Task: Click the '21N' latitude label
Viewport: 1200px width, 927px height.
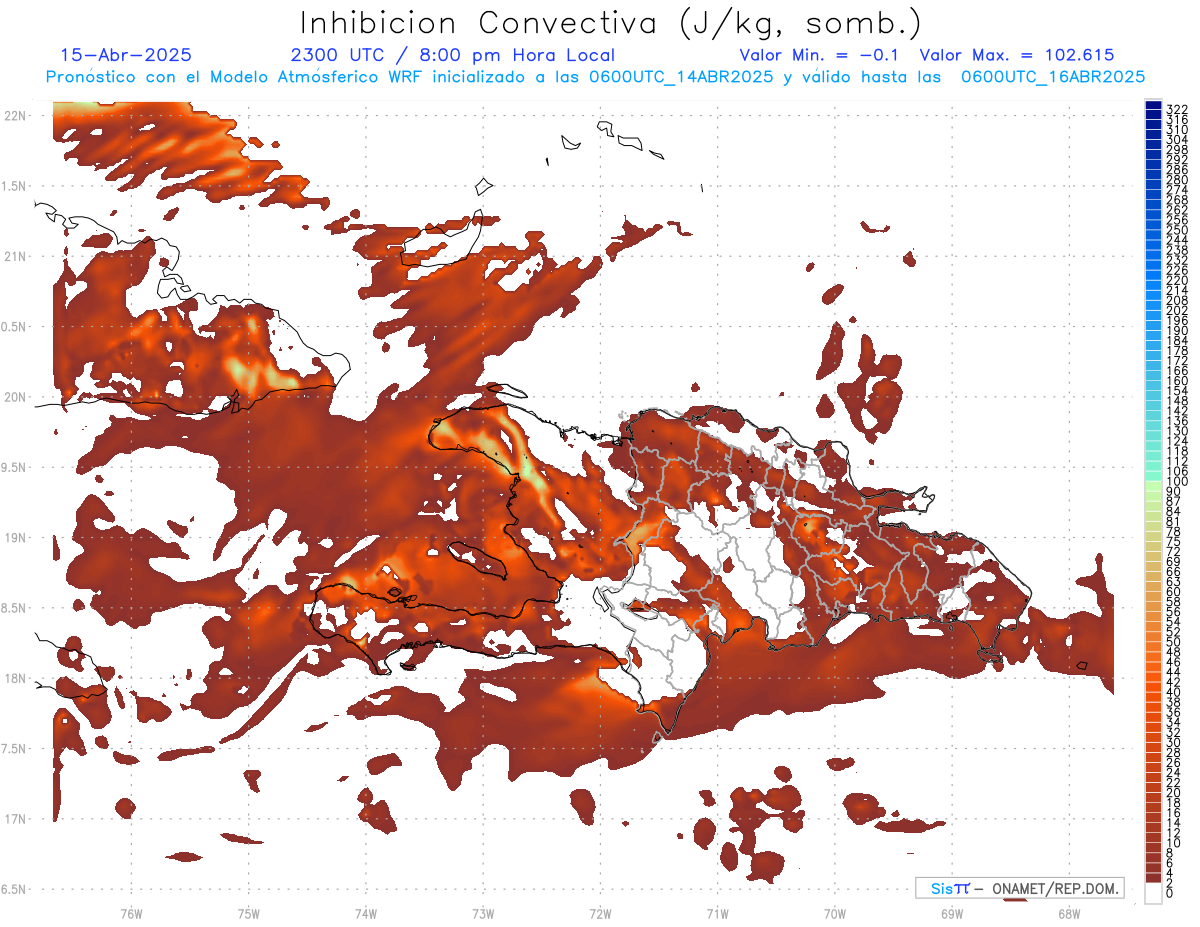Action: (15, 257)
